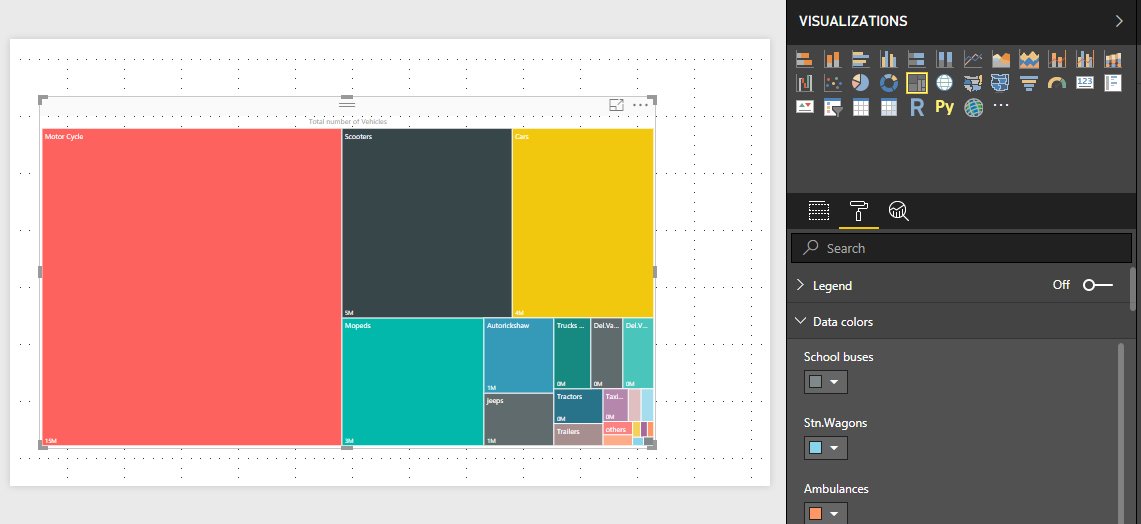Click the highlighted treemap visual icon
This screenshot has width=1141, height=524.
pyautogui.click(x=917, y=83)
